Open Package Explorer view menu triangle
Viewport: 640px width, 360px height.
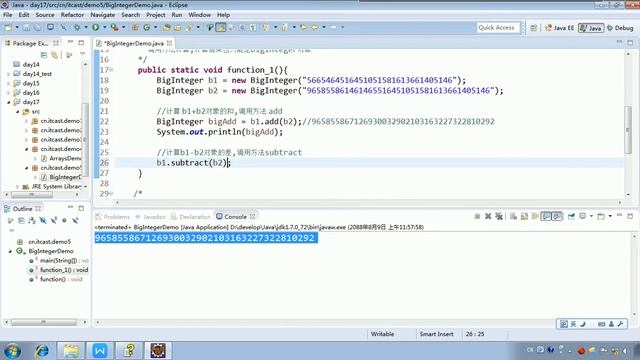pyautogui.click(x=82, y=54)
